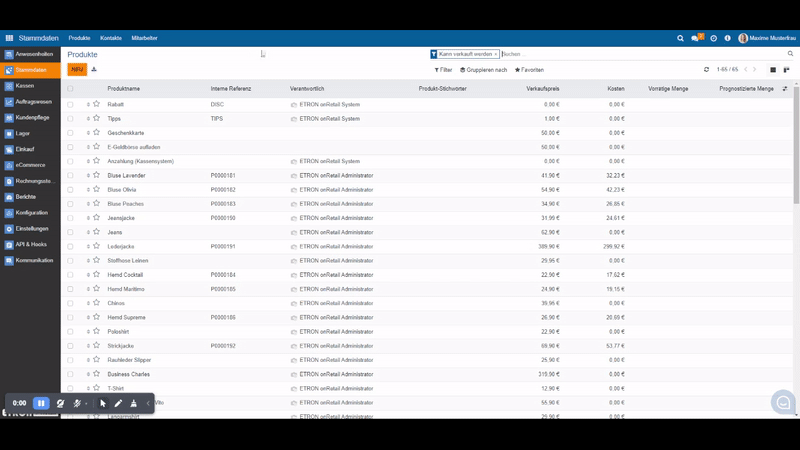Open the live chat support bubble

(783, 402)
